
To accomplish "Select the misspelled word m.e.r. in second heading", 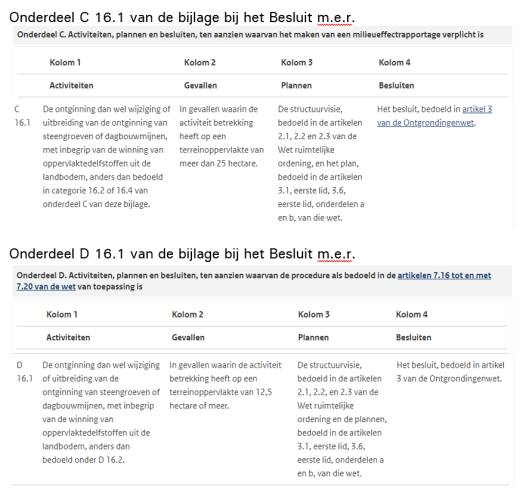I will pyautogui.click(x=336, y=254).
